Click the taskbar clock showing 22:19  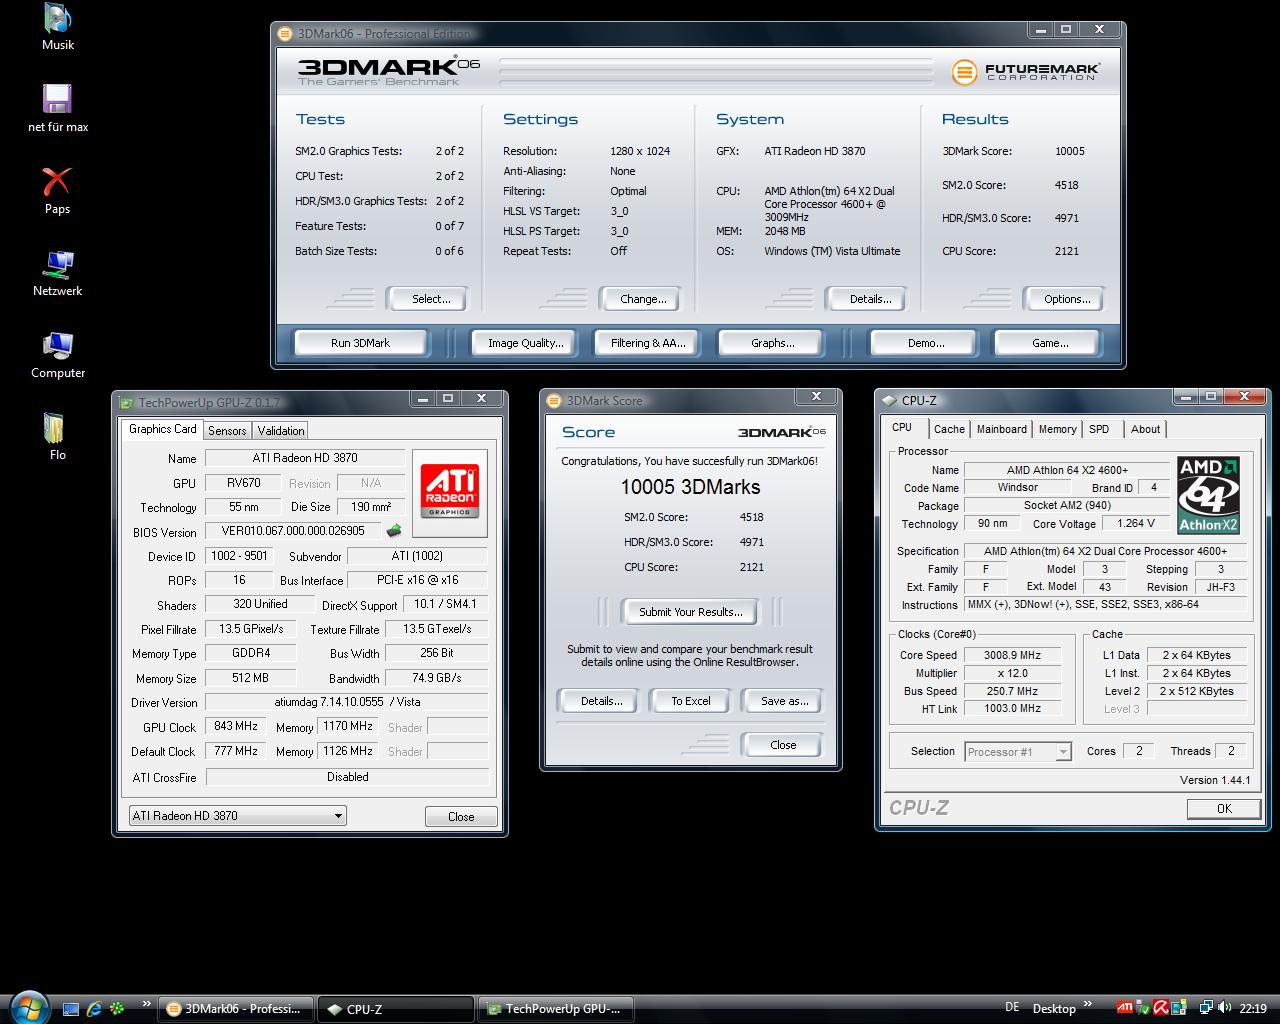(x=1253, y=1009)
